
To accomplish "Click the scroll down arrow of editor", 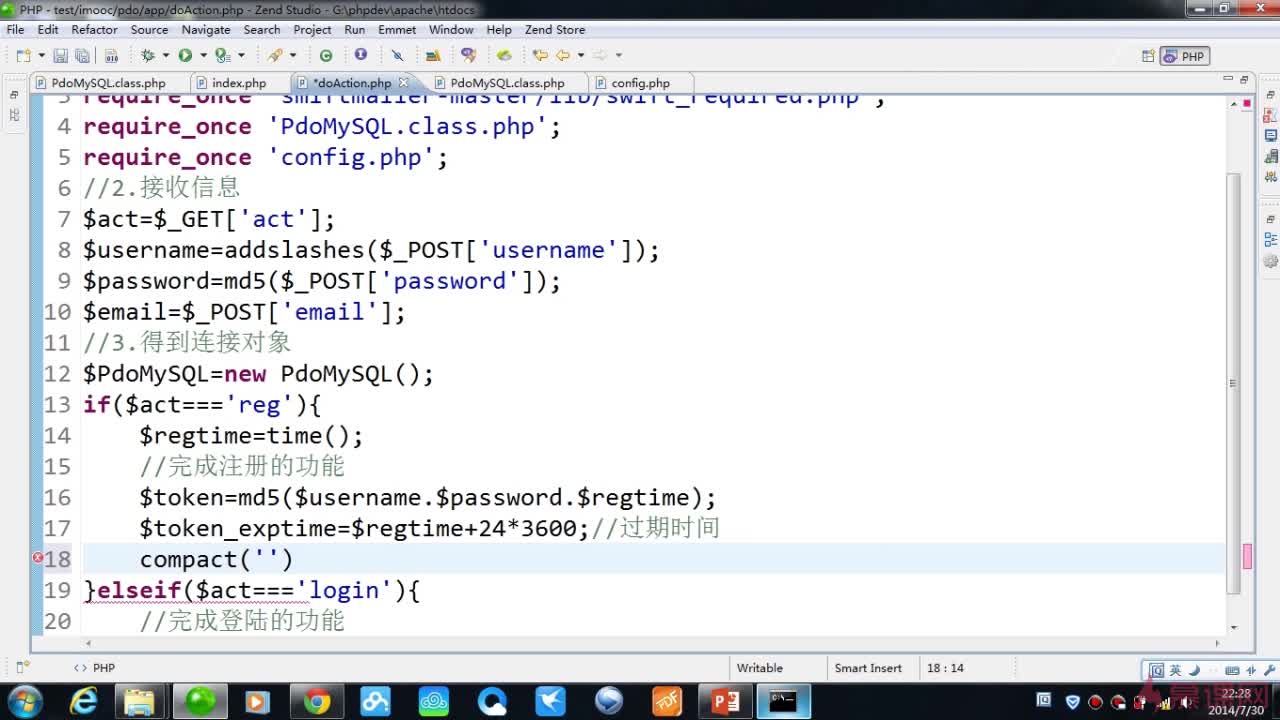I will point(1233,627).
